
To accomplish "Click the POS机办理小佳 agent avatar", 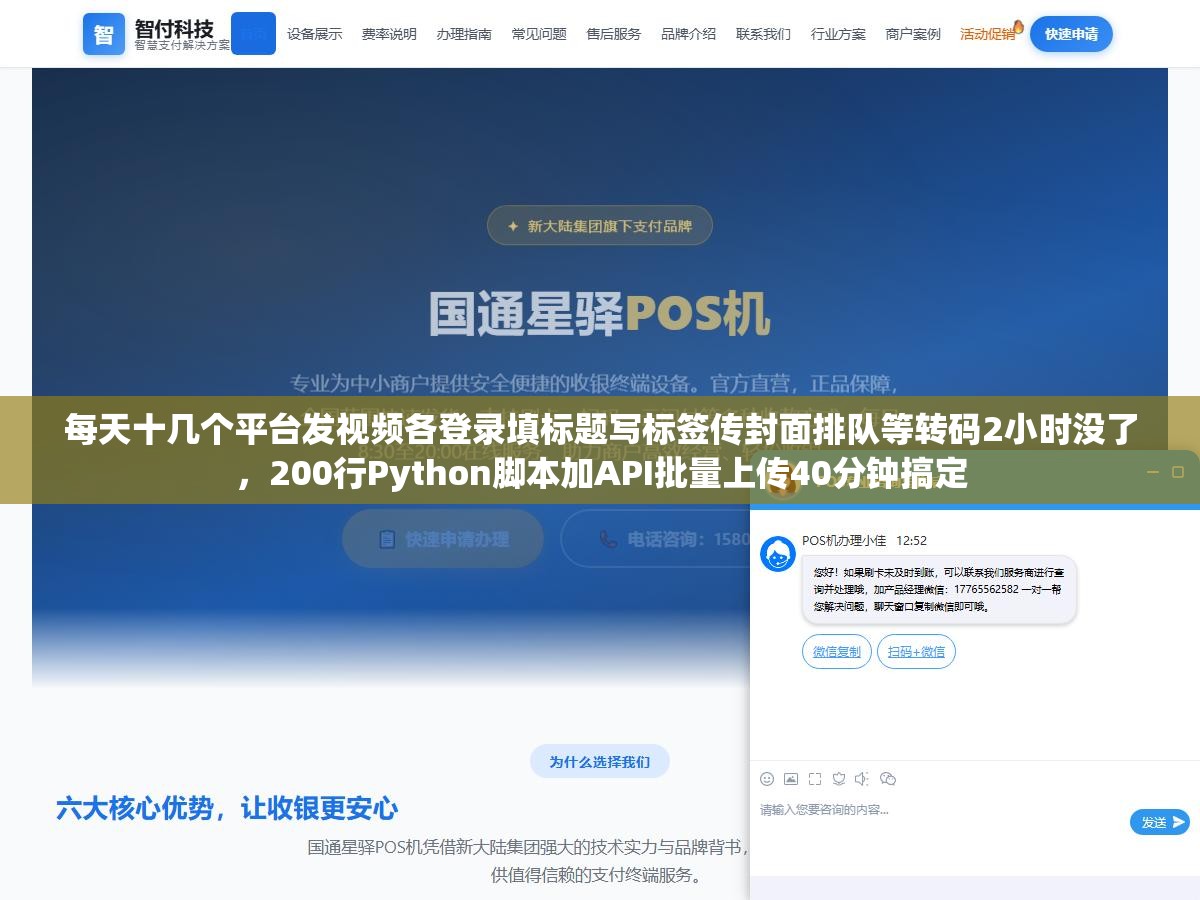I will coord(778,554).
